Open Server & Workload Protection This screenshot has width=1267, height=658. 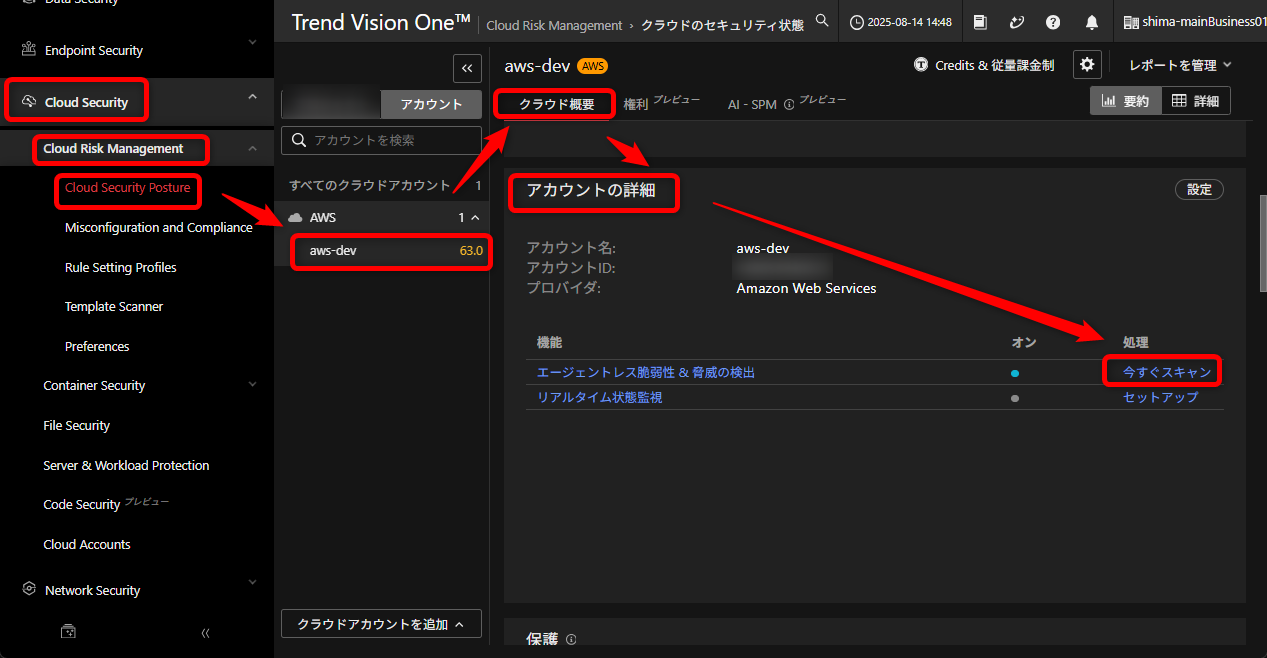coord(126,465)
